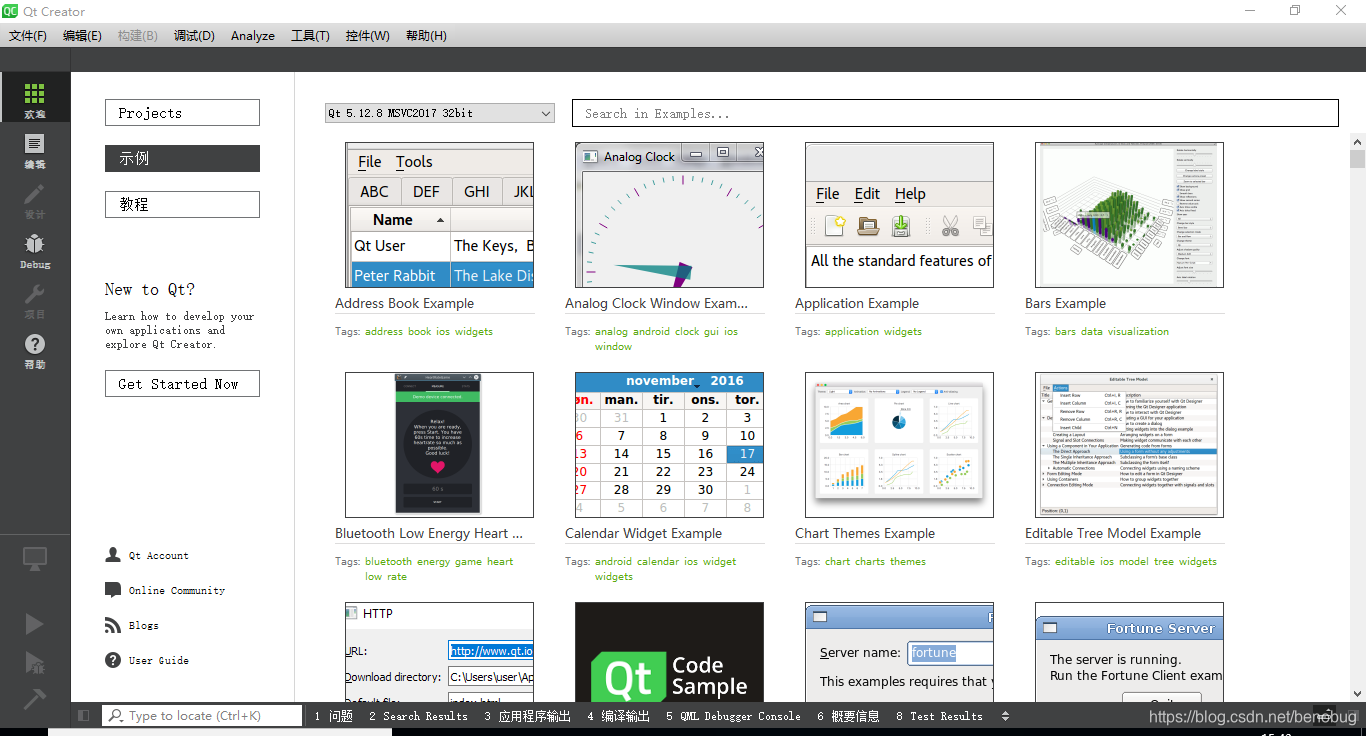Open the 编辑(E) menu
This screenshot has height=736, width=1366.
tap(82, 35)
